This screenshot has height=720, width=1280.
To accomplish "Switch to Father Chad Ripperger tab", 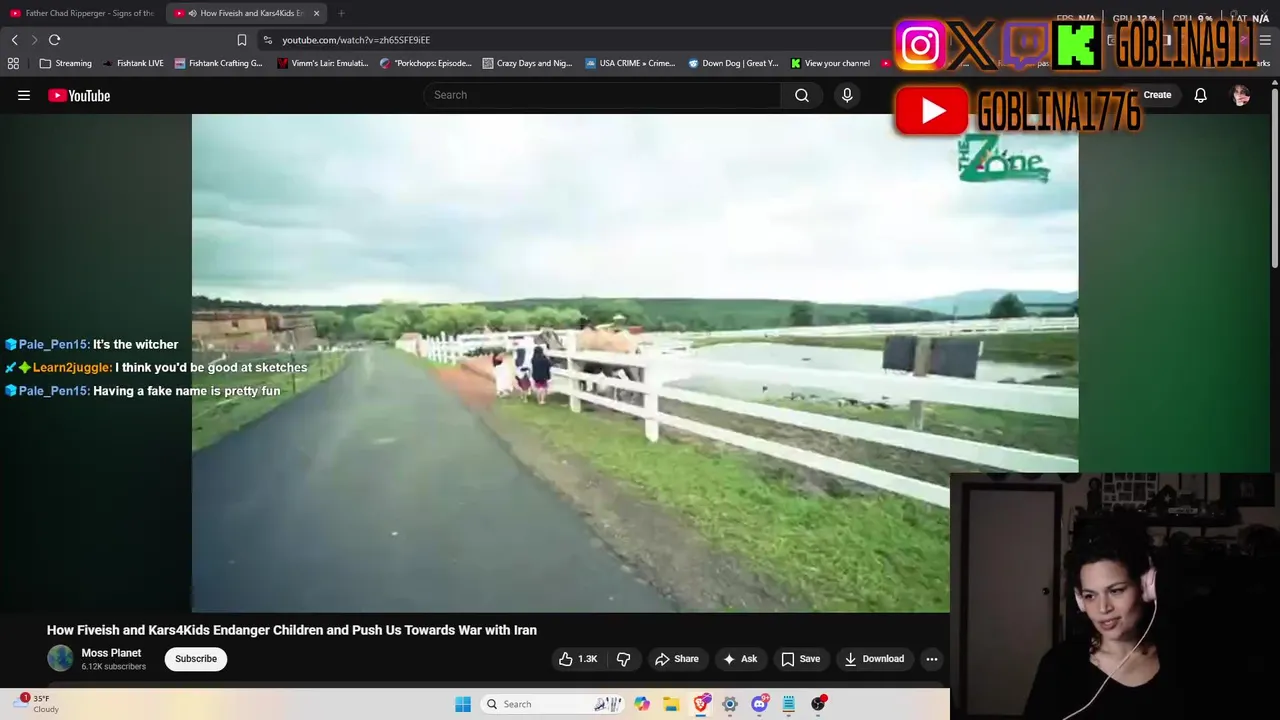I will point(81,13).
